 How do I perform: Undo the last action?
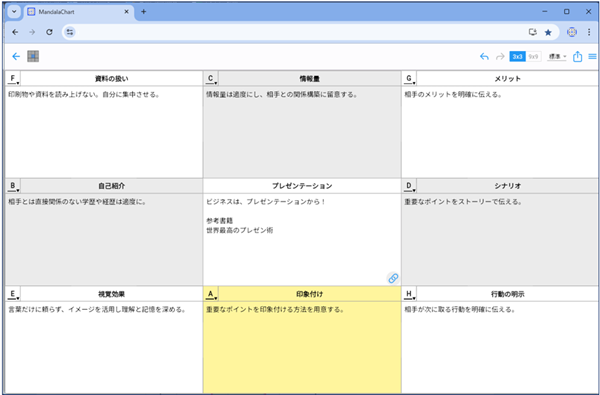coord(484,57)
